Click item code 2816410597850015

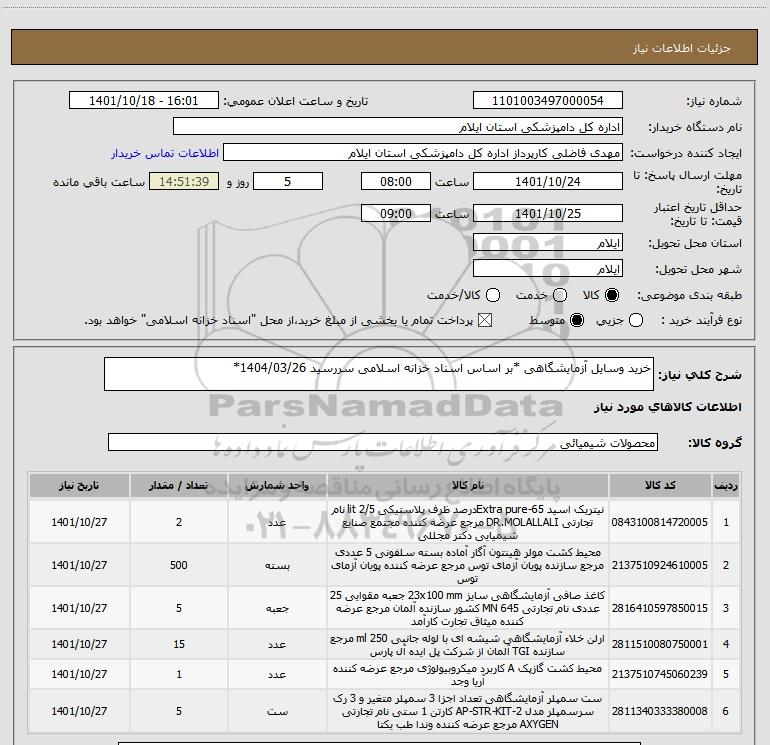click(x=660, y=608)
